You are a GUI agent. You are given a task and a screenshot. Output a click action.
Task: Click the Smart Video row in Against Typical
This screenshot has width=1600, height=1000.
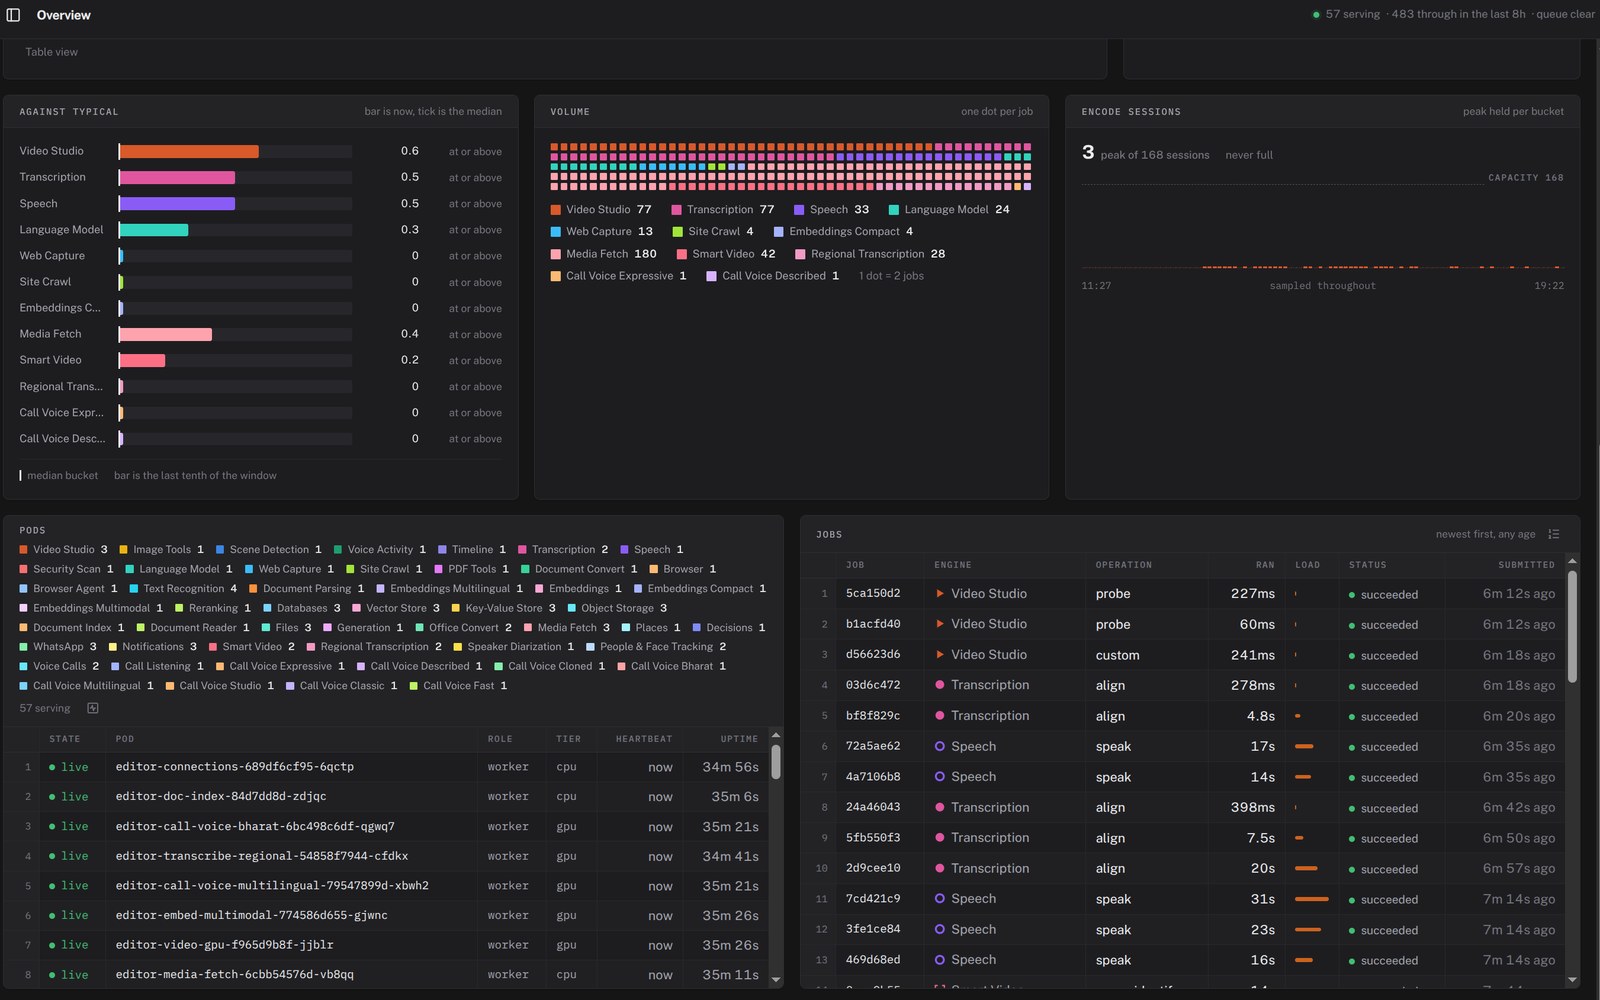point(260,360)
